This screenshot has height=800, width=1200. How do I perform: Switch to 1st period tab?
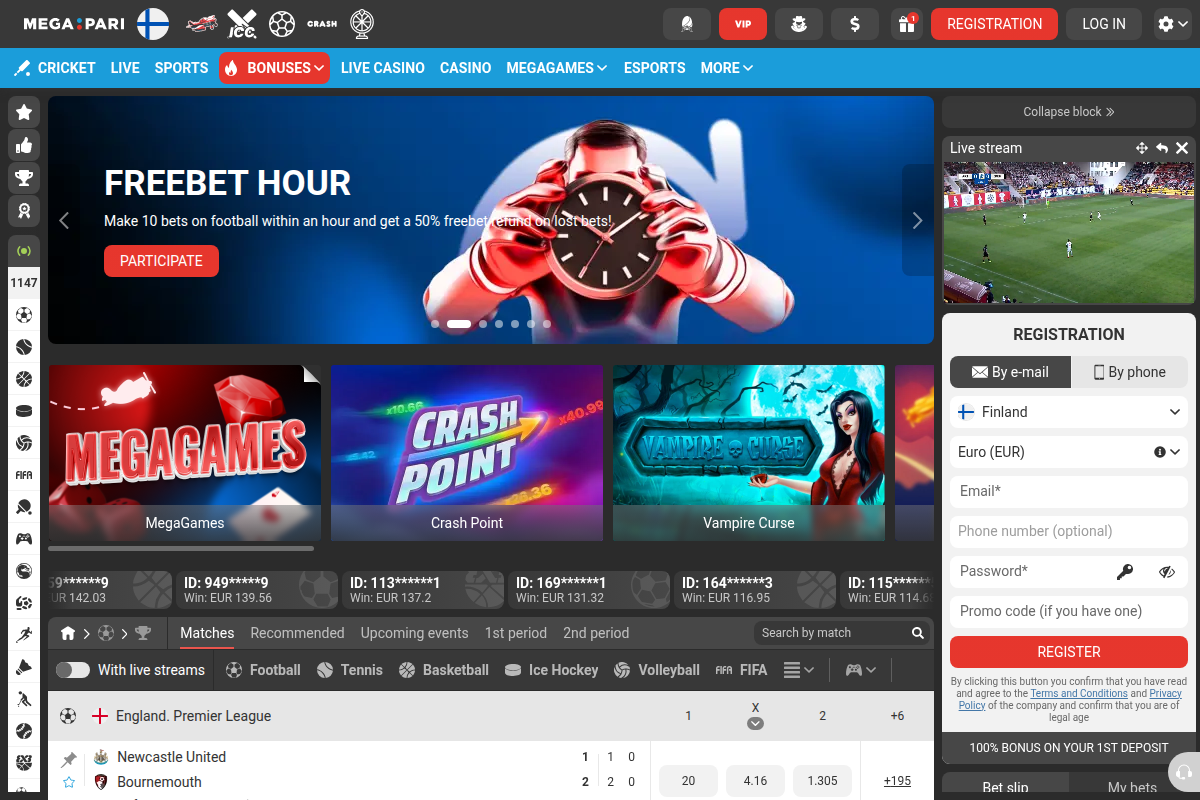point(516,633)
